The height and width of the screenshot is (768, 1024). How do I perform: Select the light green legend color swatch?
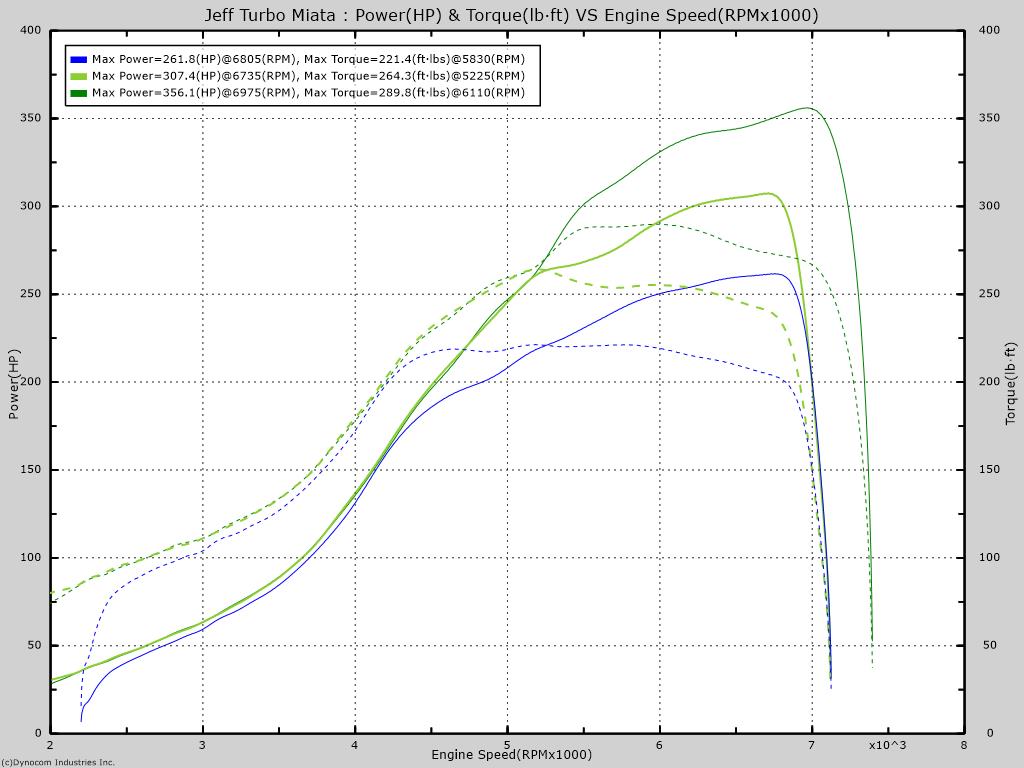click(x=79, y=76)
